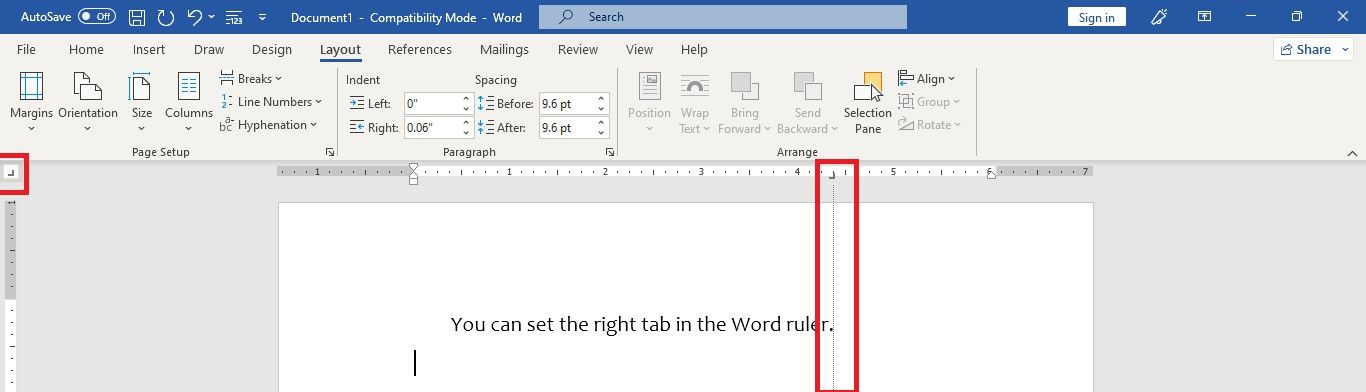
Task: Open the page Size dropdown
Action: point(142,102)
